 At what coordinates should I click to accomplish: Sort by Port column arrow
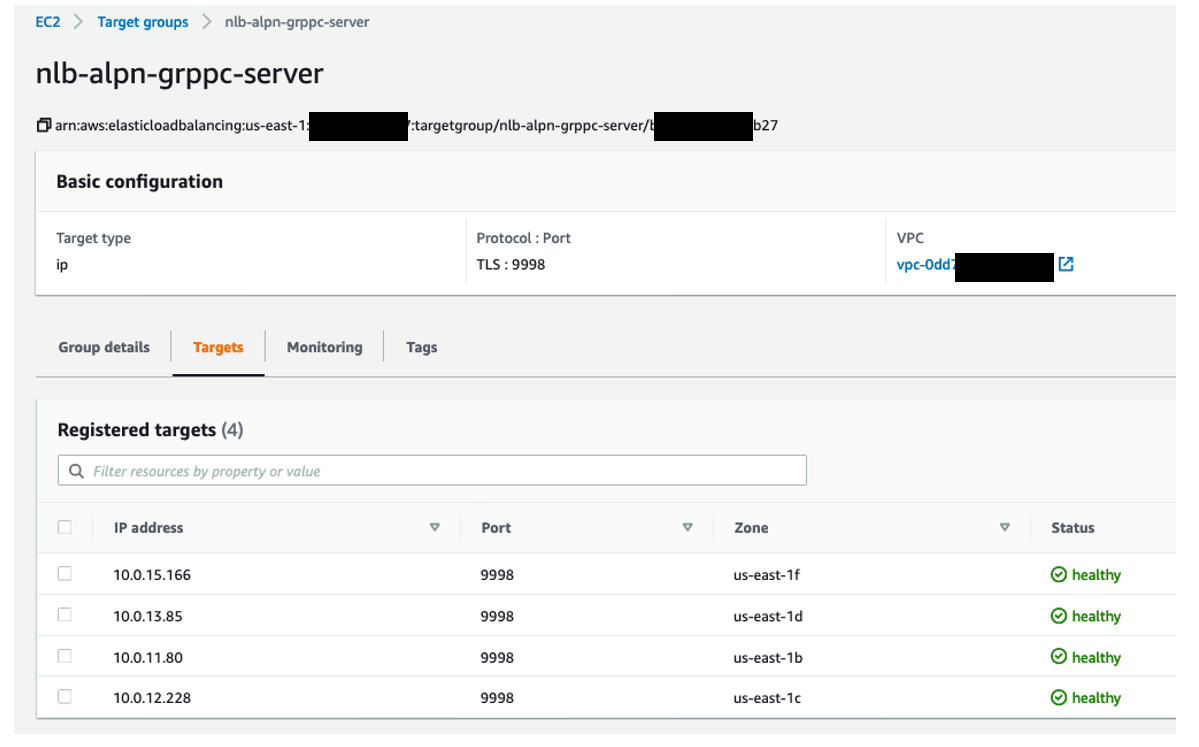pos(687,528)
